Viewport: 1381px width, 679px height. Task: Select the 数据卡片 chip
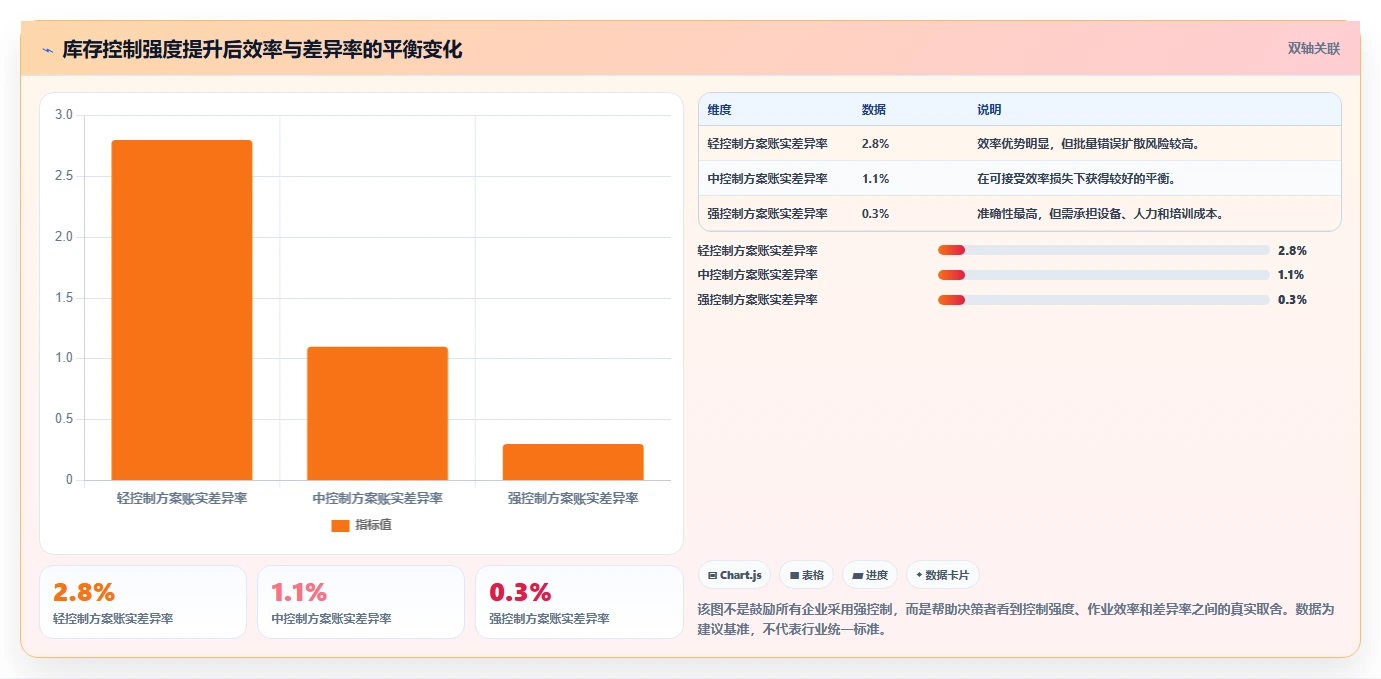tap(943, 575)
